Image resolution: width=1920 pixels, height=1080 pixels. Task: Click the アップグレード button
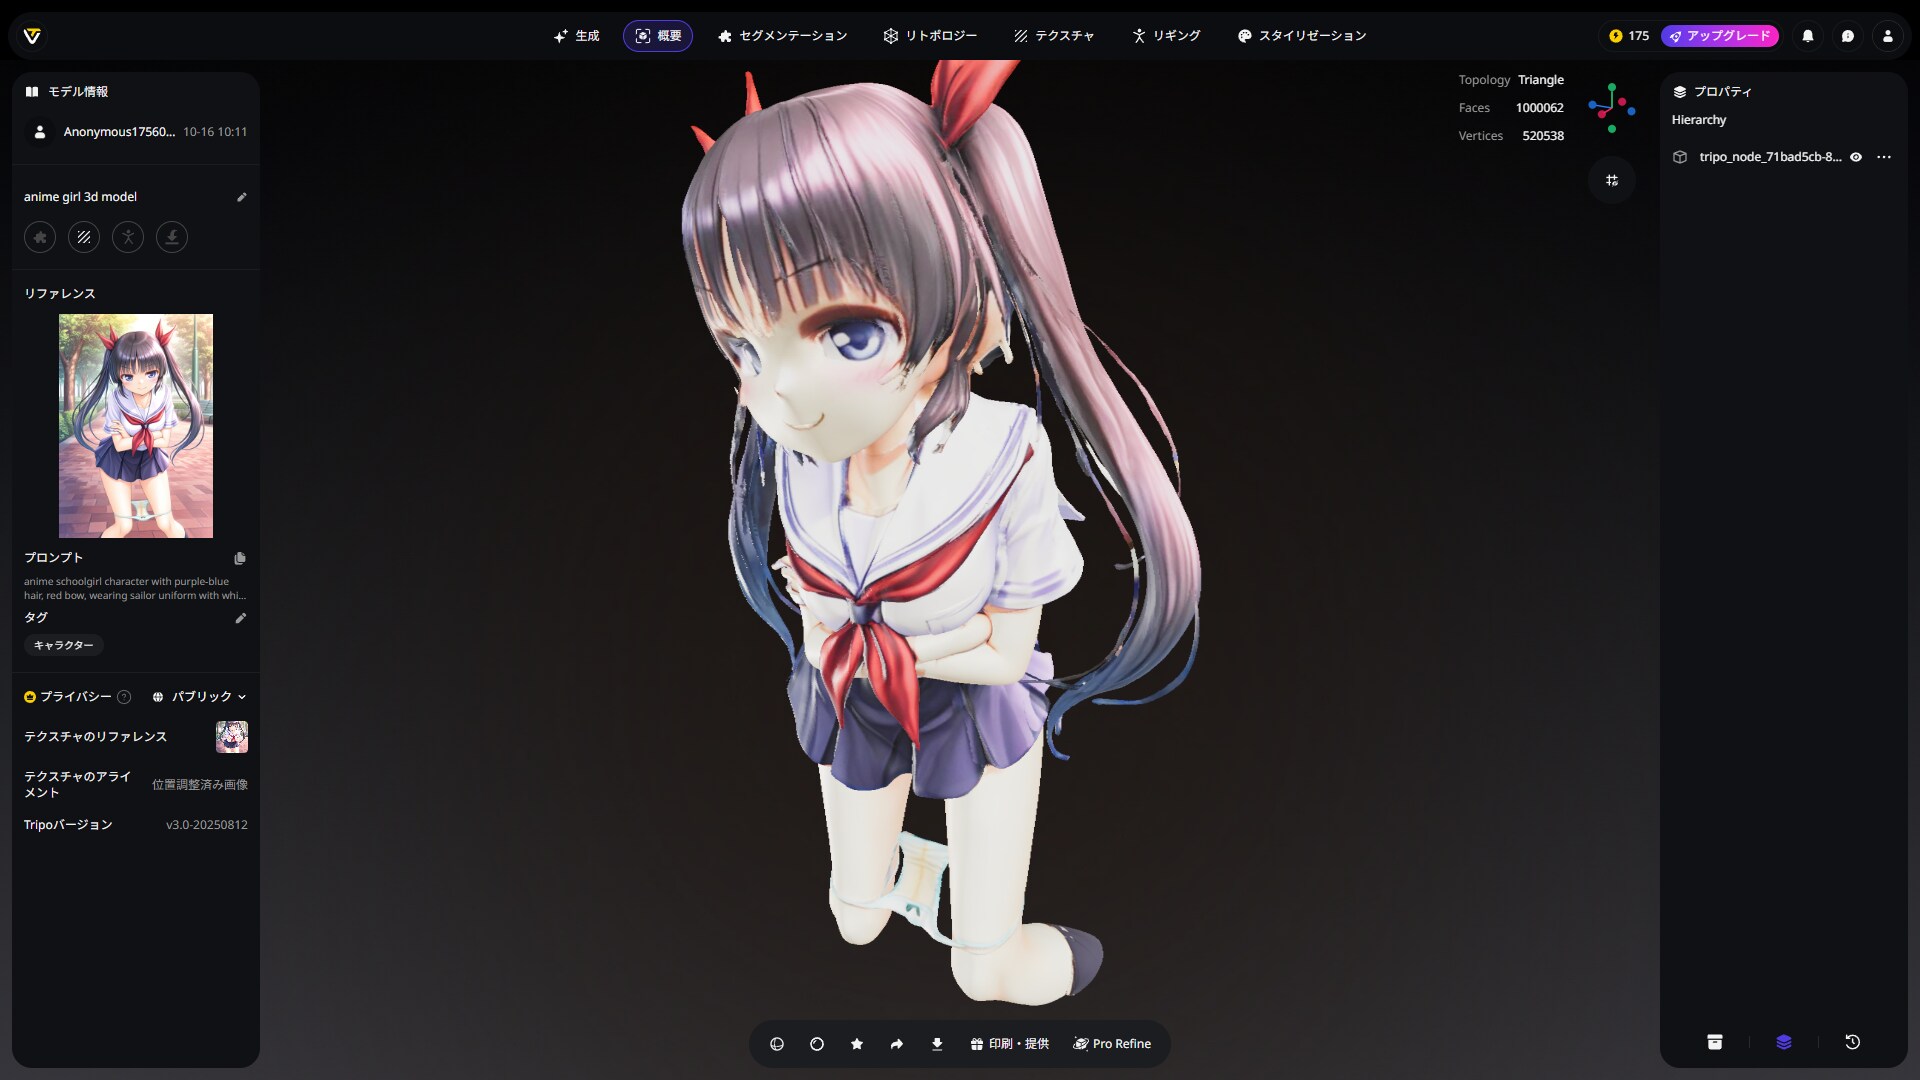point(1719,36)
